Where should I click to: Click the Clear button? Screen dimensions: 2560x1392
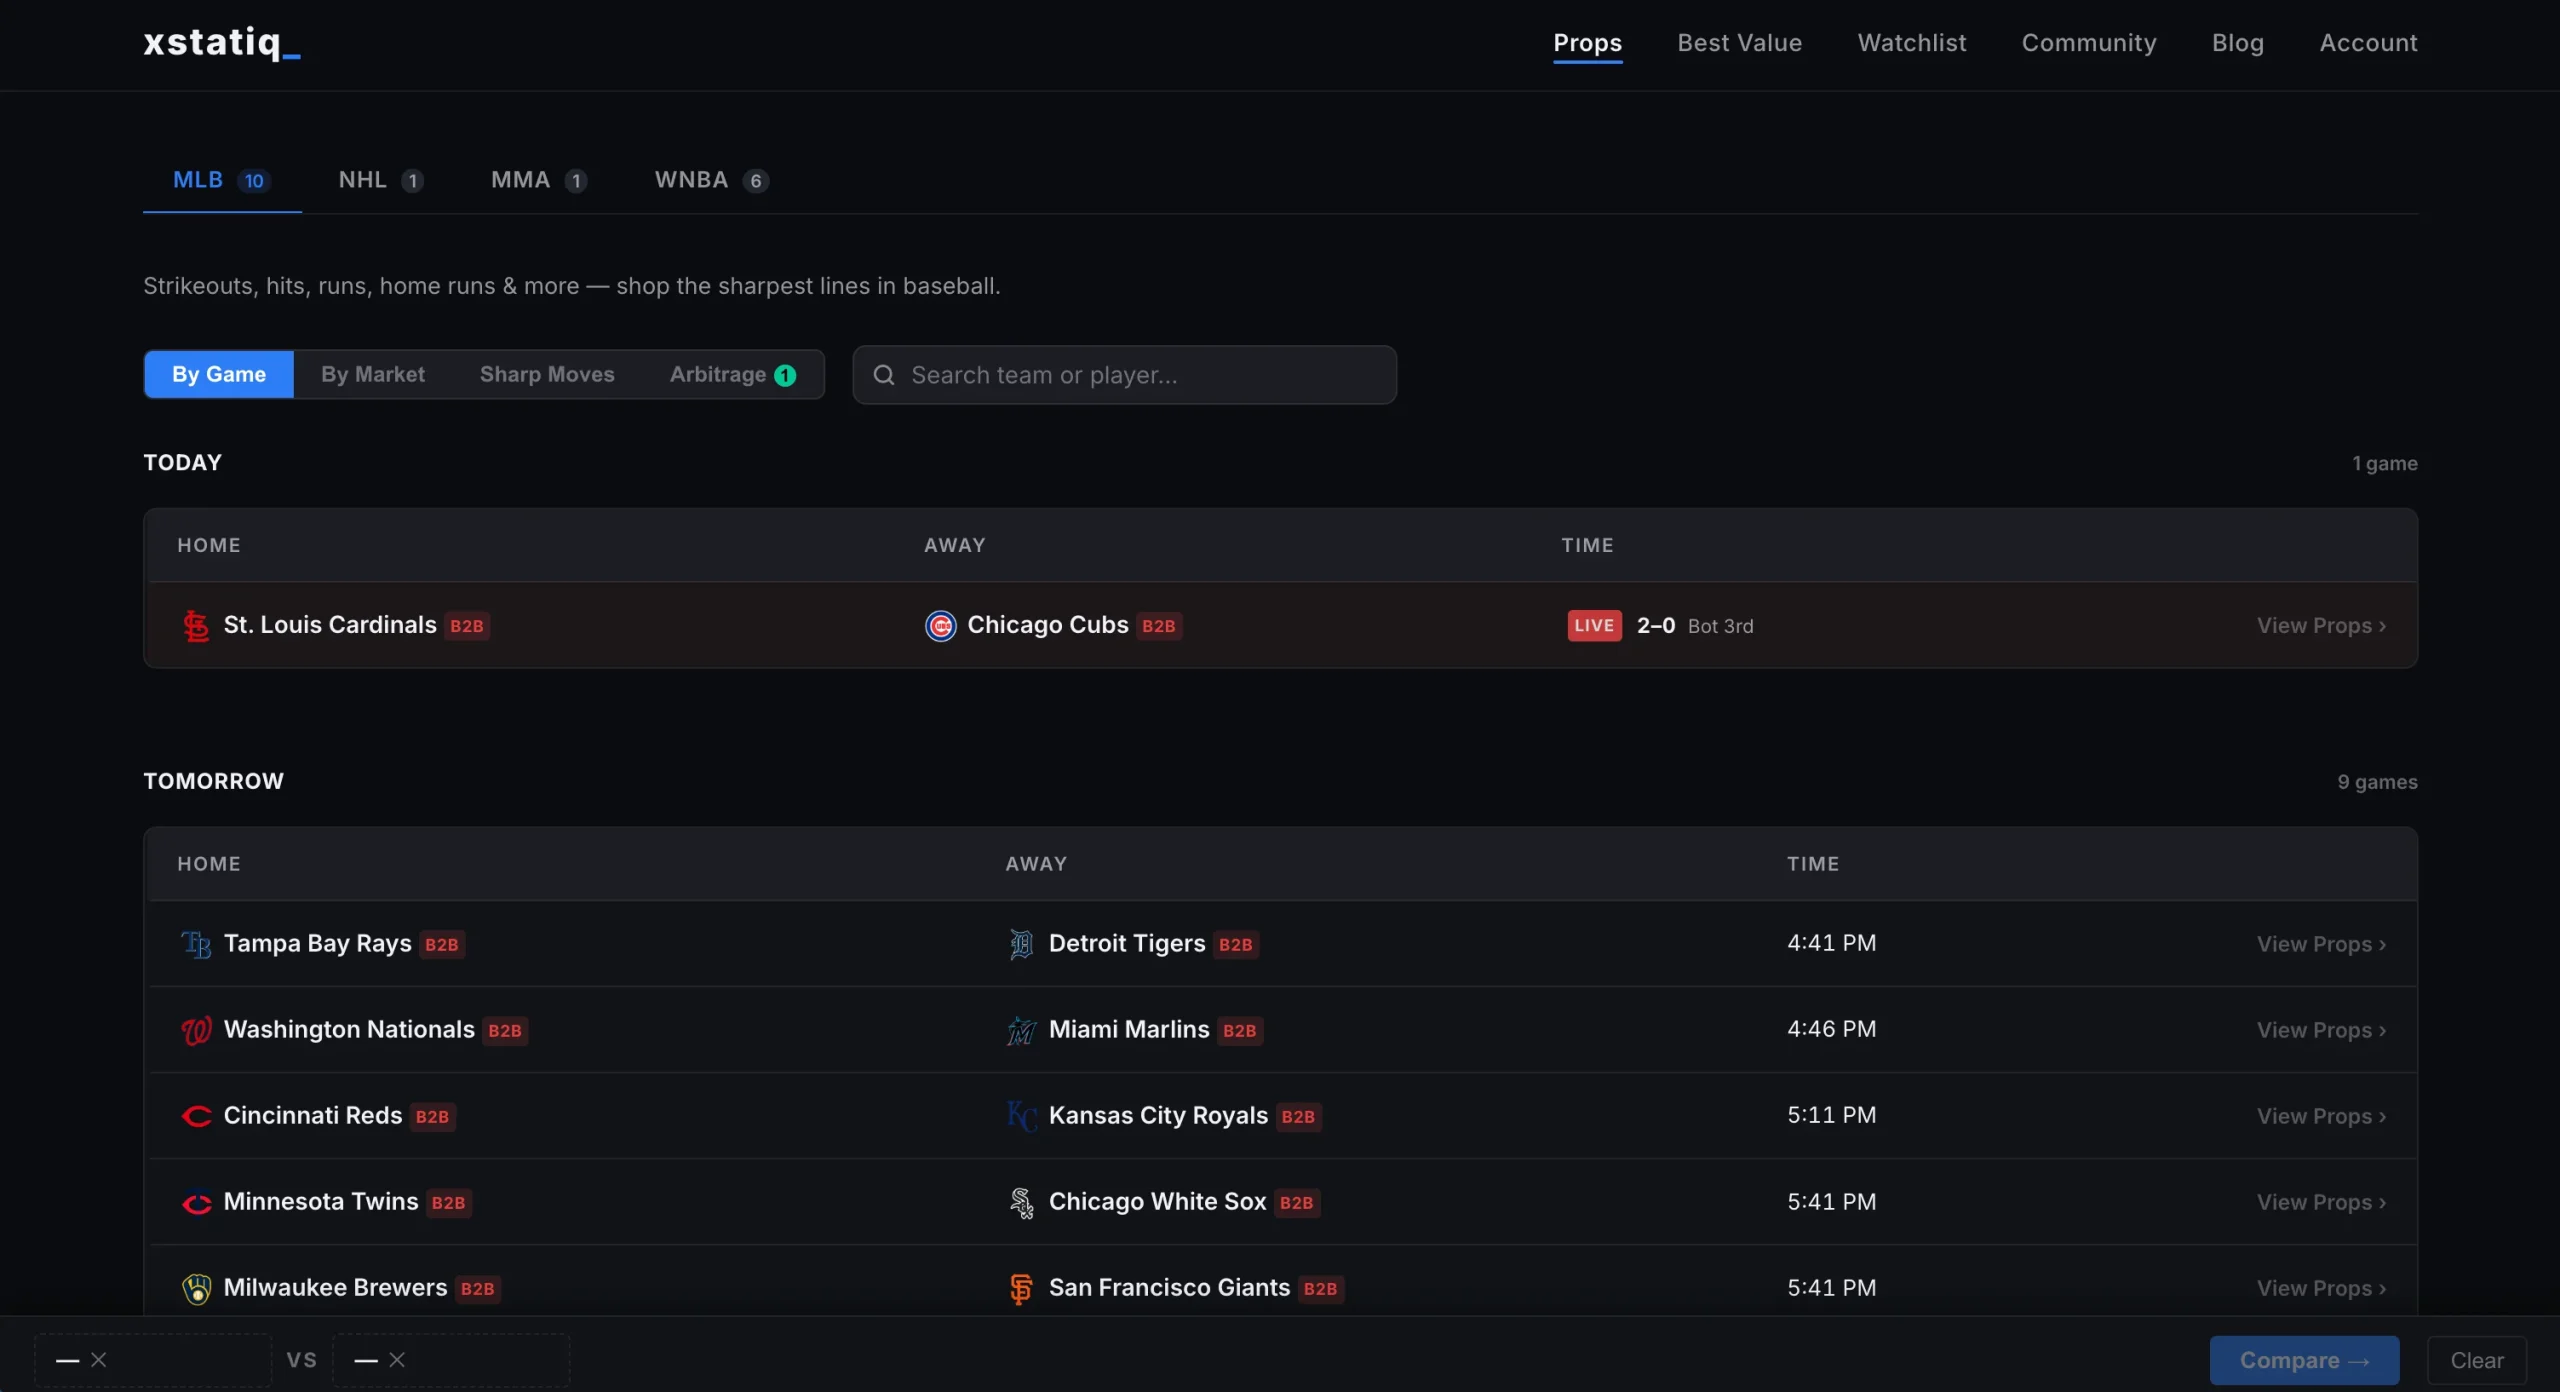(x=2476, y=1360)
